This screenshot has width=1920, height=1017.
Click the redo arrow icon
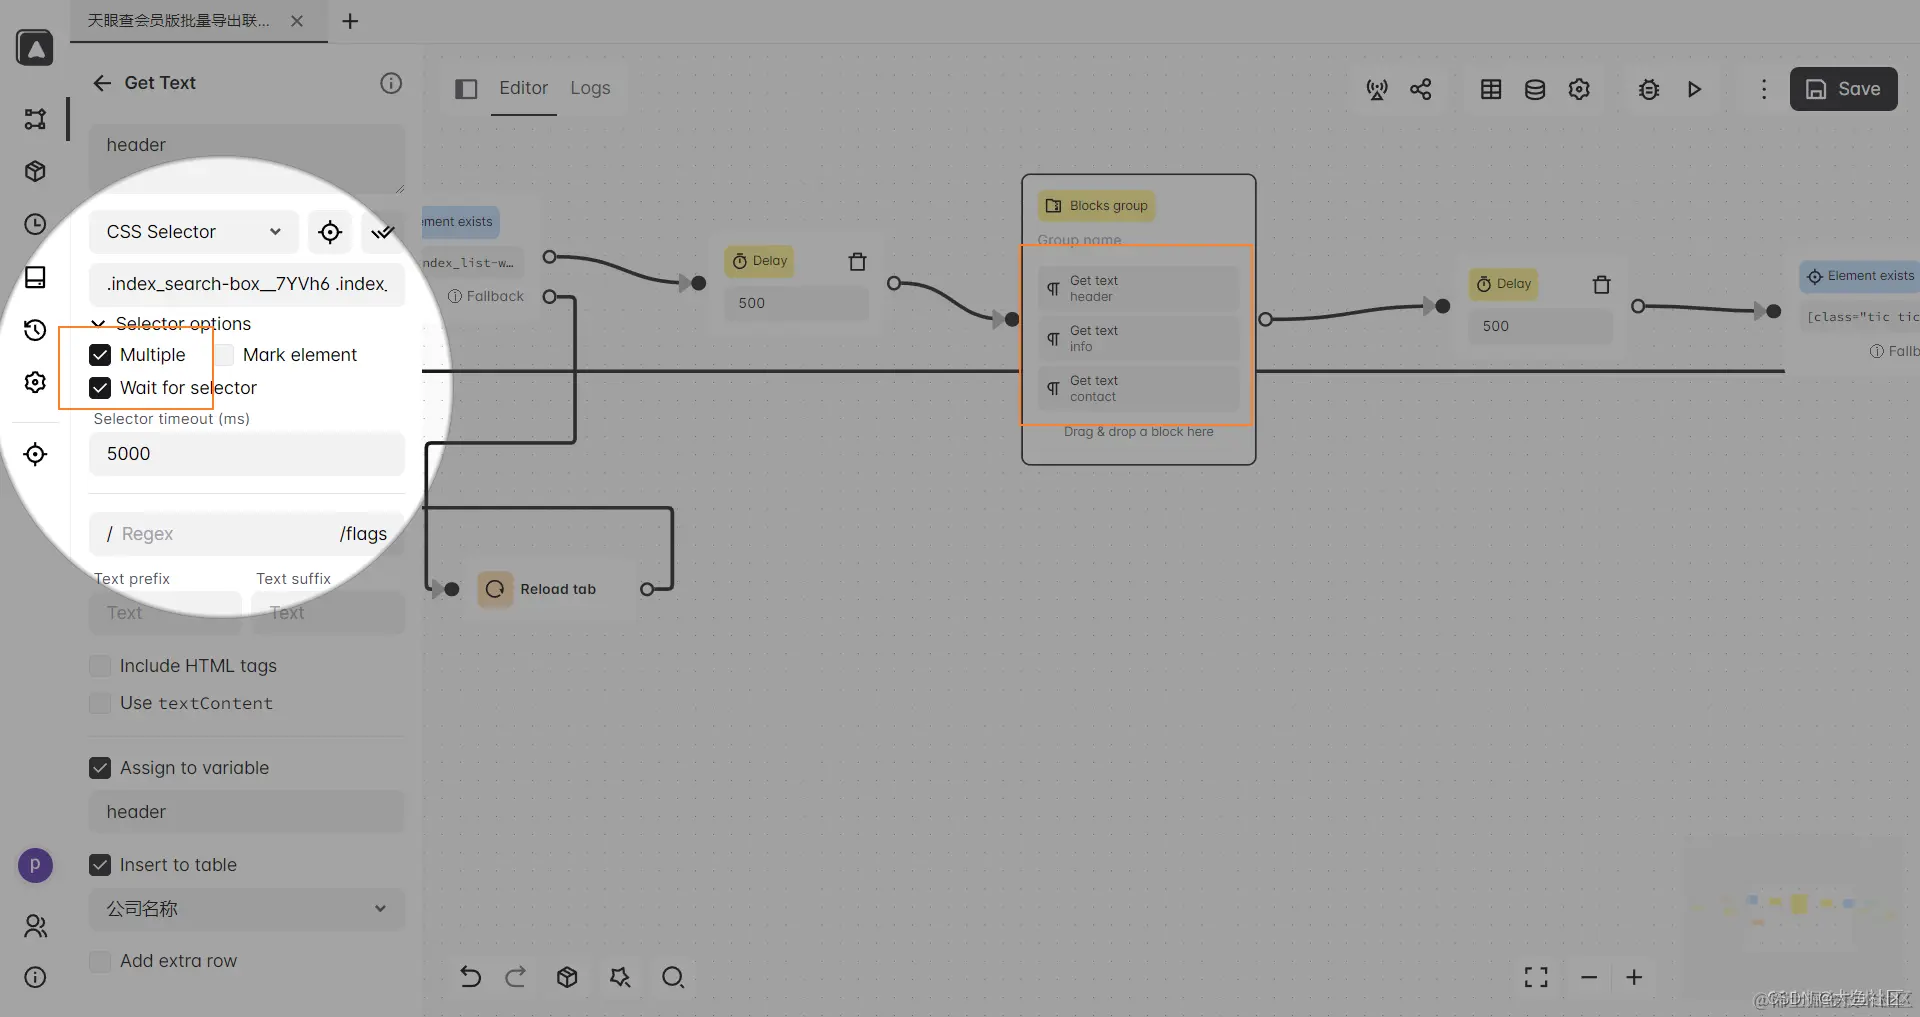coord(516,977)
